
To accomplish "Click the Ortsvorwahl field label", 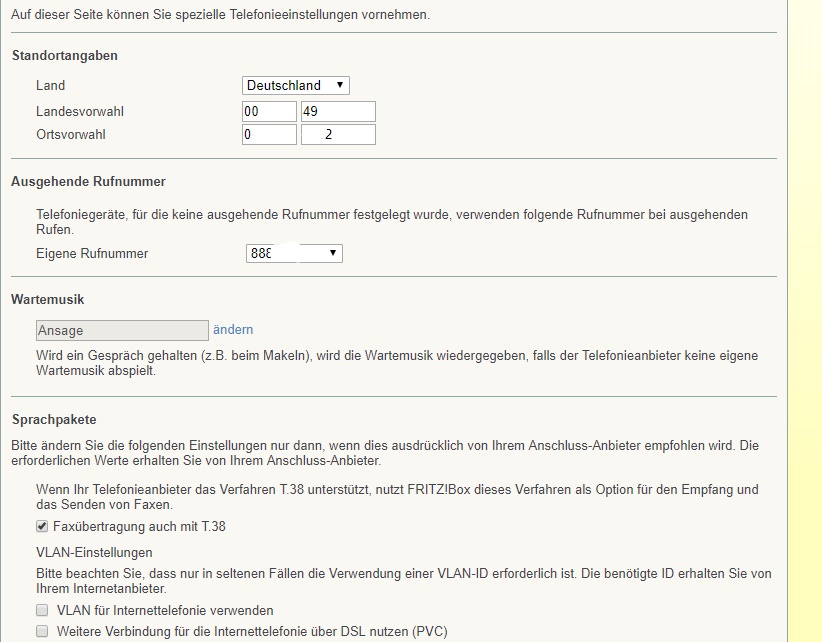I will pyautogui.click(x=71, y=134).
